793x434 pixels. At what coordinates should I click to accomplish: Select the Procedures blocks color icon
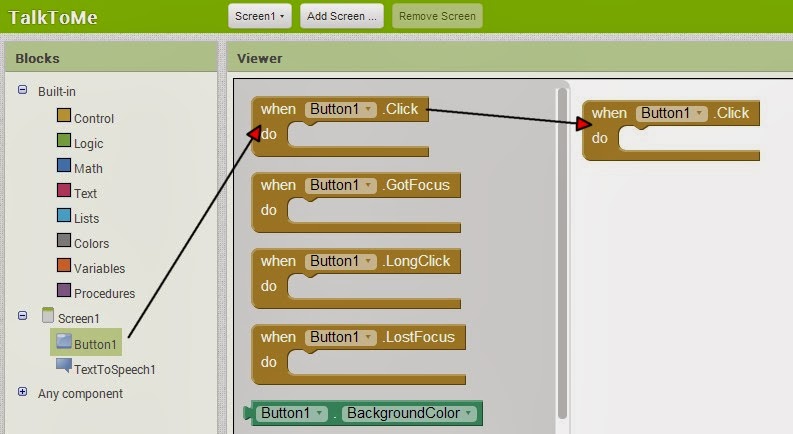(x=64, y=290)
